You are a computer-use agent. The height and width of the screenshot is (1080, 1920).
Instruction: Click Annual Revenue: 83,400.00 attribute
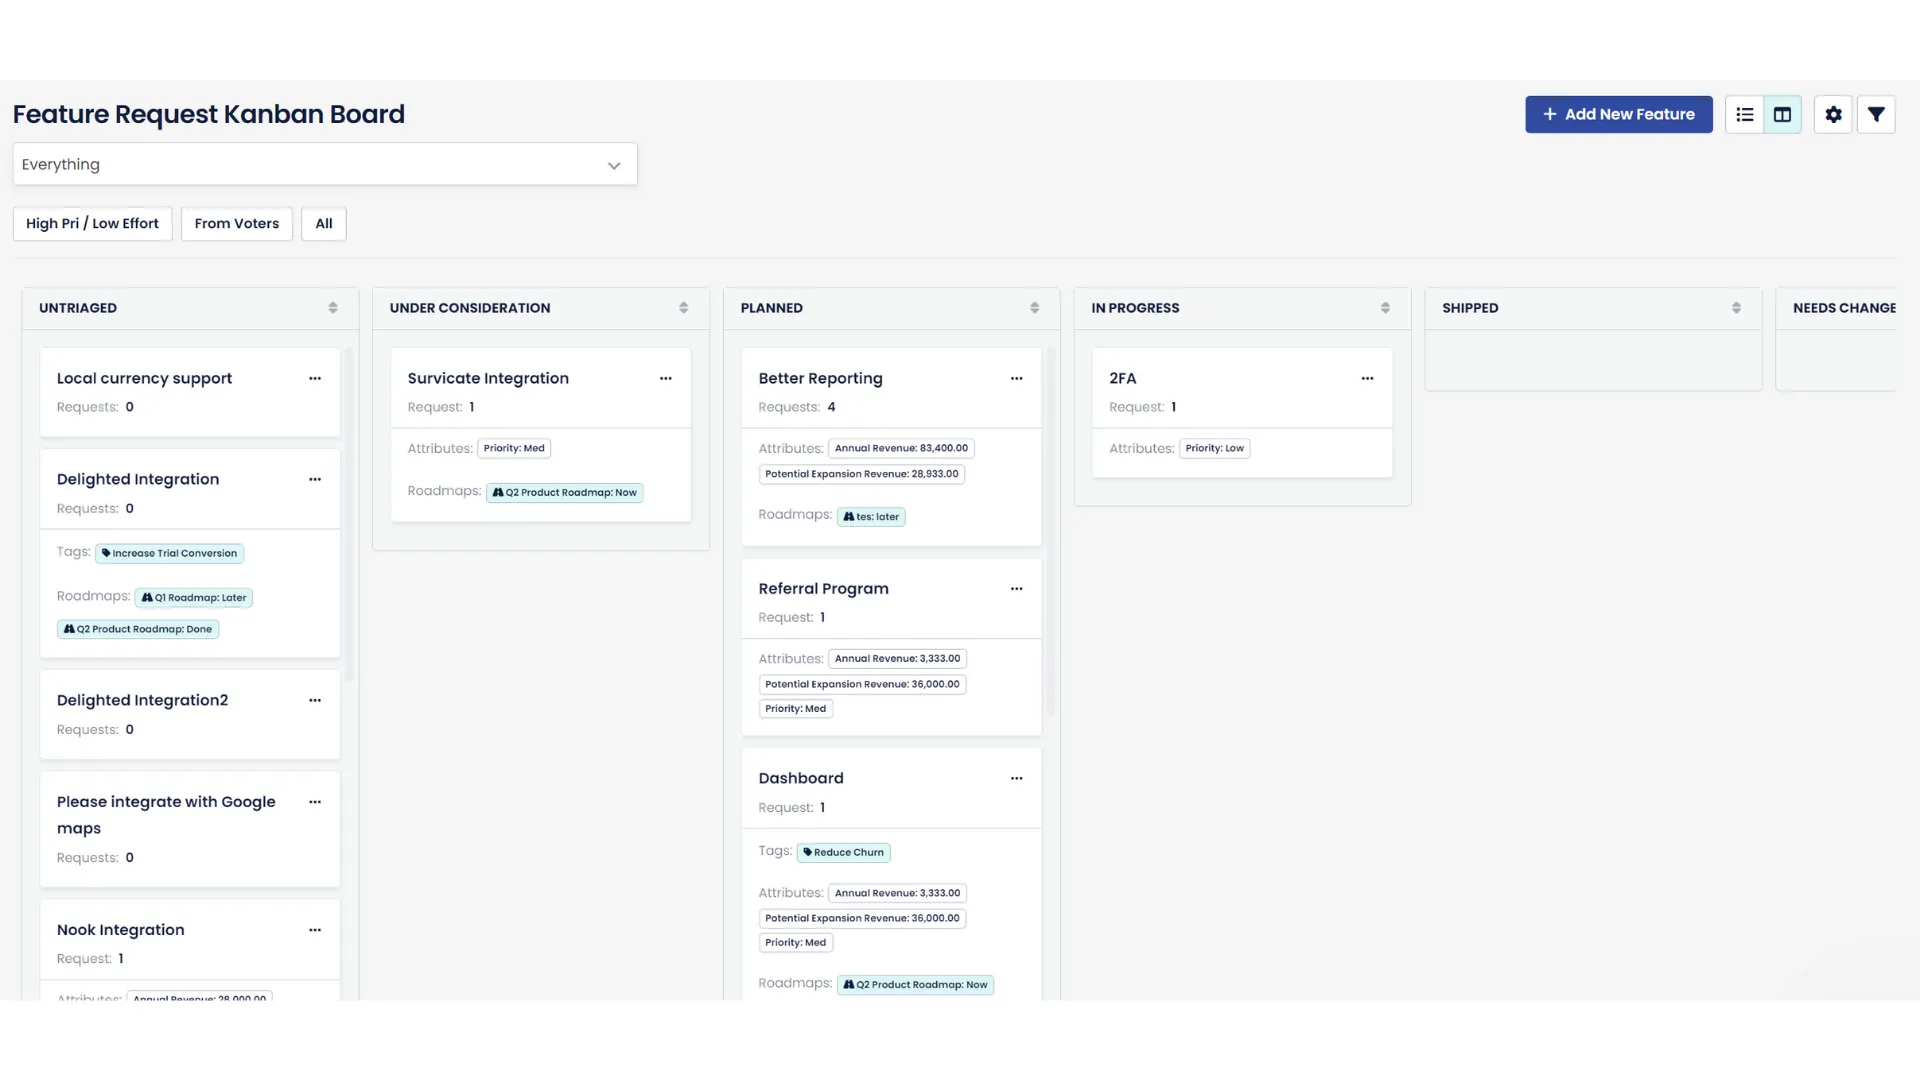[x=901, y=449]
